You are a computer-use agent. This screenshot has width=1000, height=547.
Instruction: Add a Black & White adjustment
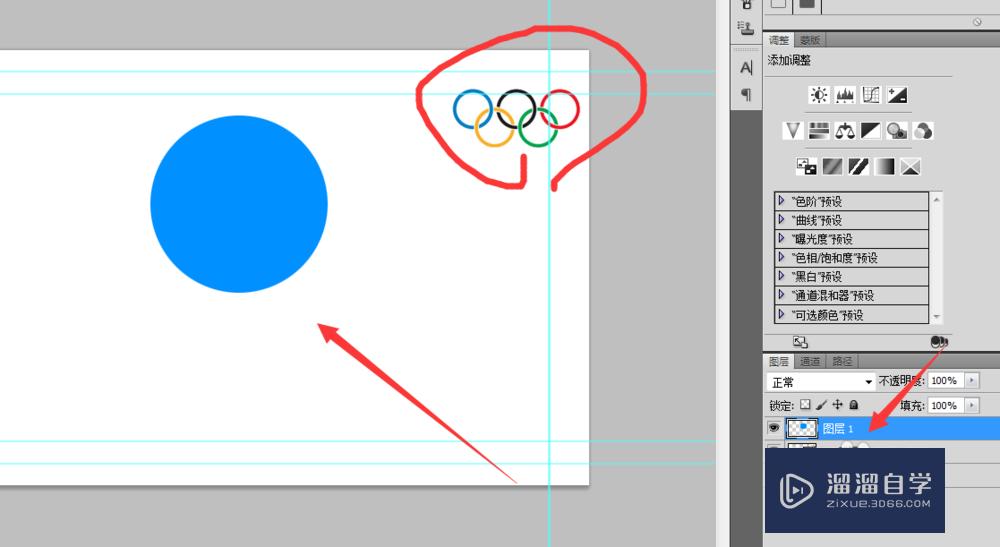871,131
